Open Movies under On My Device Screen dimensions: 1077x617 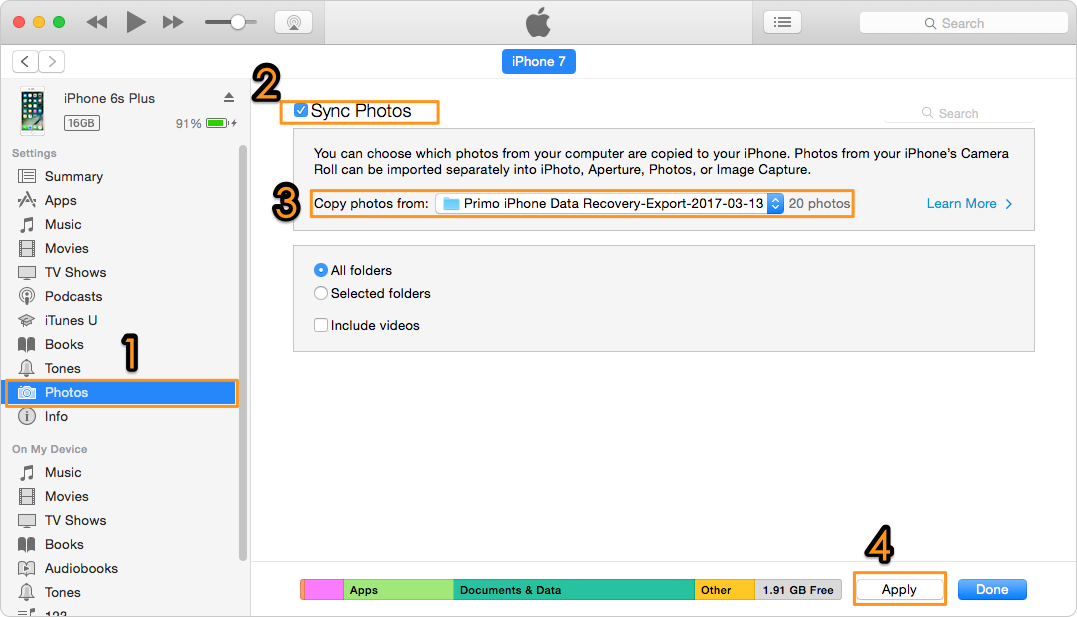pos(67,497)
